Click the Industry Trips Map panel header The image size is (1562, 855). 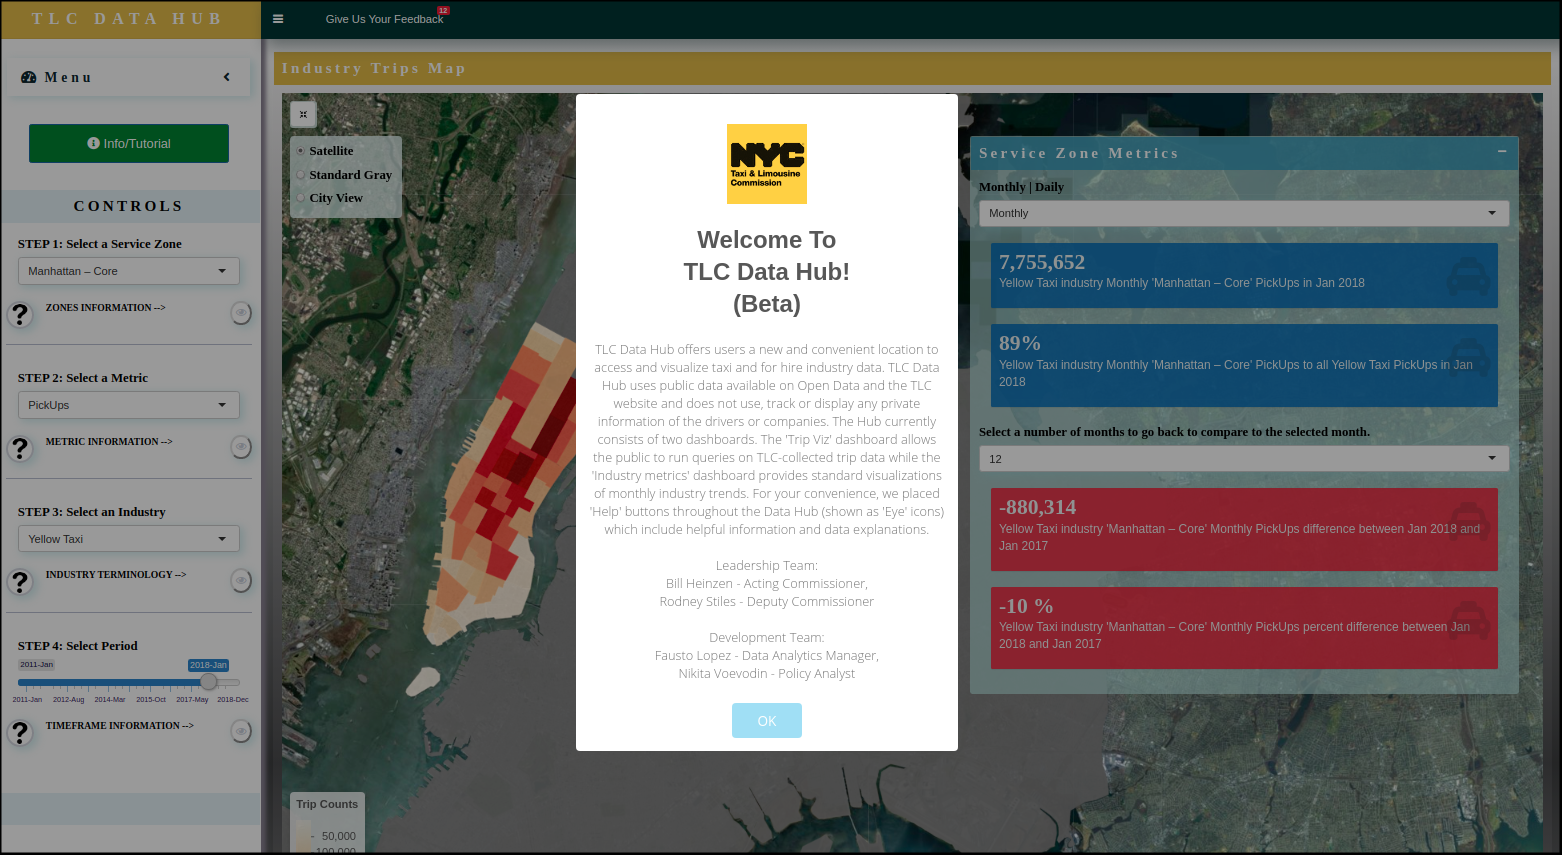click(912, 68)
